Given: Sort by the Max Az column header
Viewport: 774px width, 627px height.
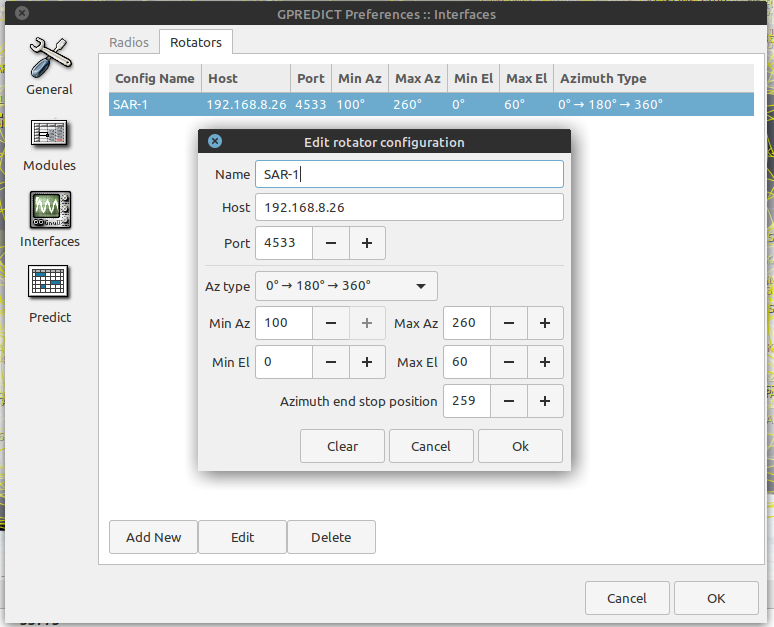Looking at the screenshot, I should [x=418, y=78].
